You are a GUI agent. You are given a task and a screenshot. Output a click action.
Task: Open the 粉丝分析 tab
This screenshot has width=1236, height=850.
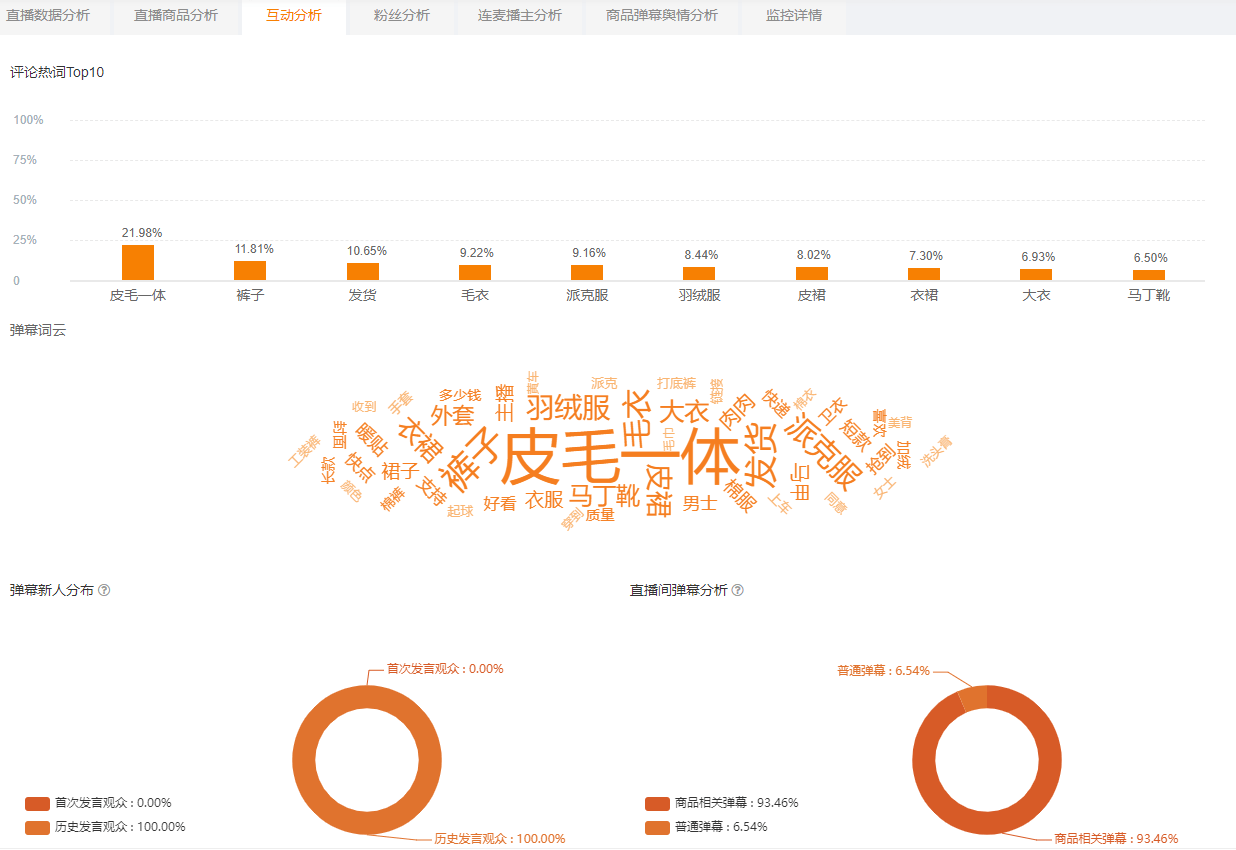tap(402, 16)
